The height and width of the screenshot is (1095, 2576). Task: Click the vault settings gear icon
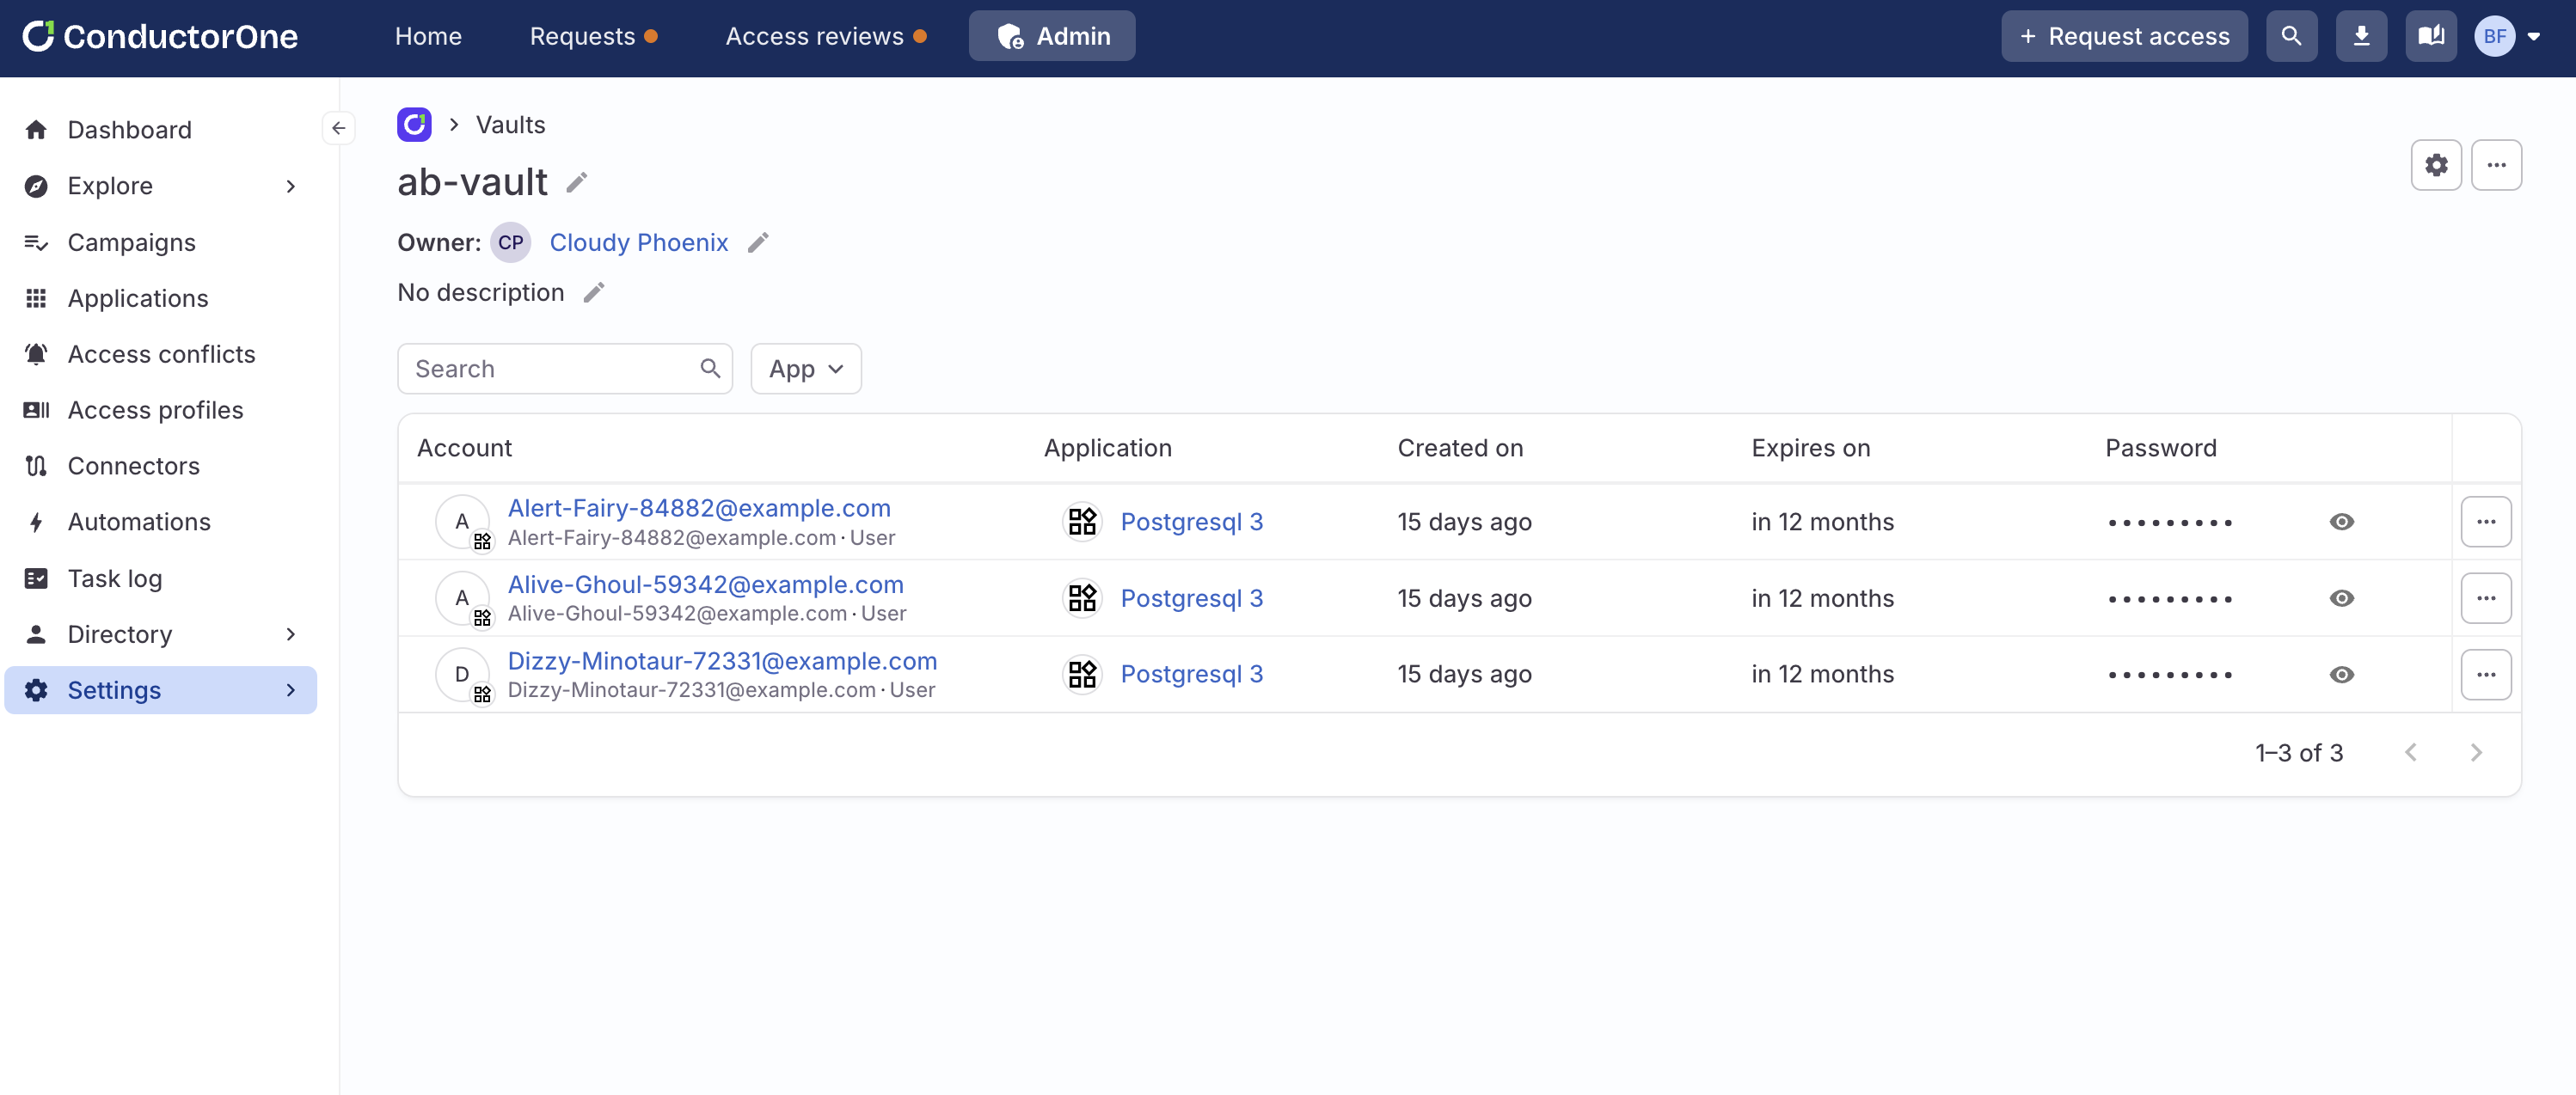click(x=2435, y=165)
